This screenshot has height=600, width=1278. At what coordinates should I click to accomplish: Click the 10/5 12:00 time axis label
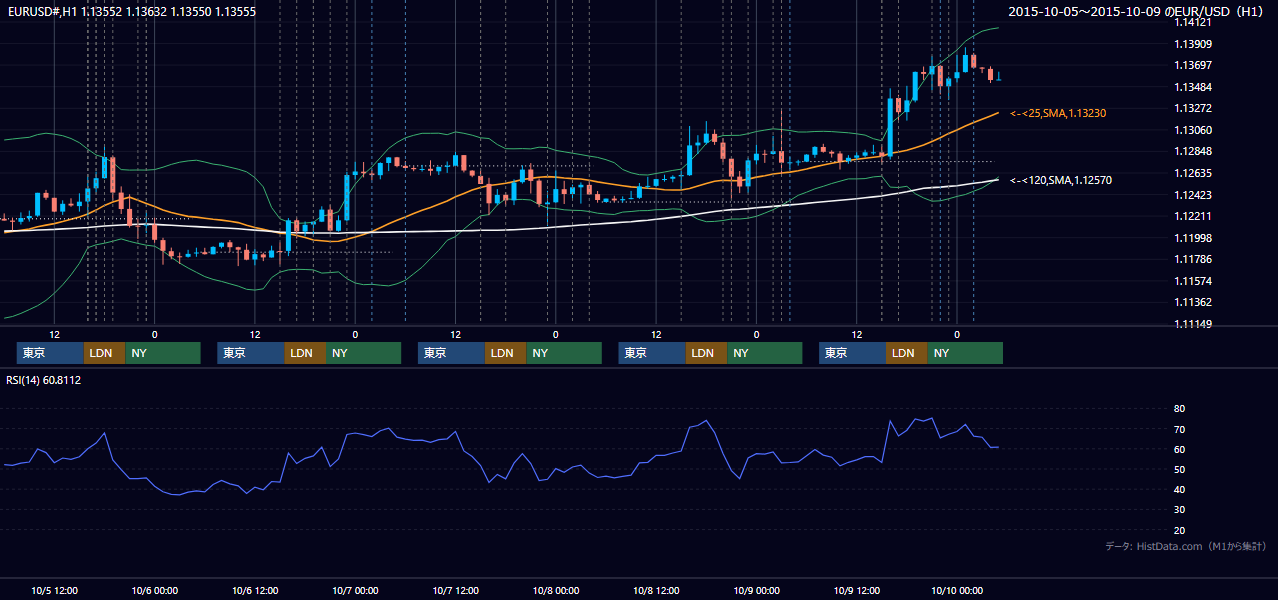point(55,590)
